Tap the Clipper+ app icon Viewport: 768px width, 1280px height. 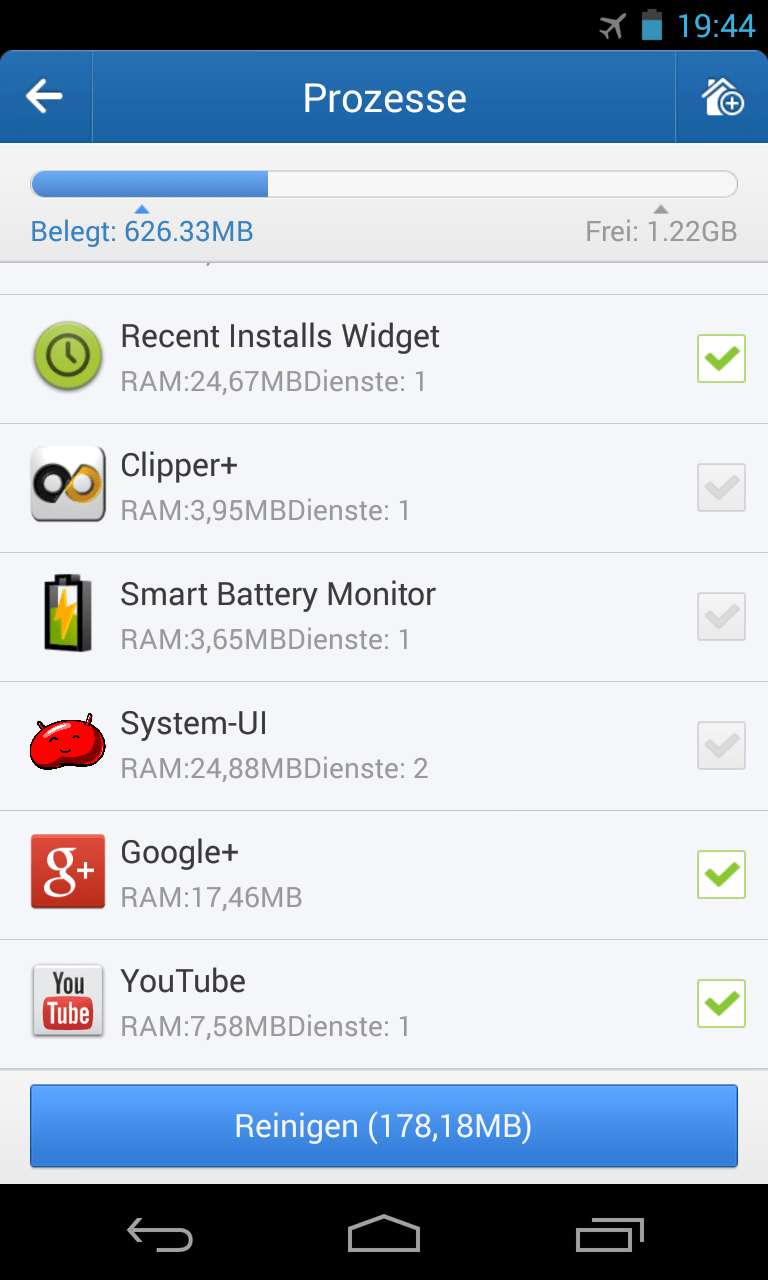[x=68, y=485]
